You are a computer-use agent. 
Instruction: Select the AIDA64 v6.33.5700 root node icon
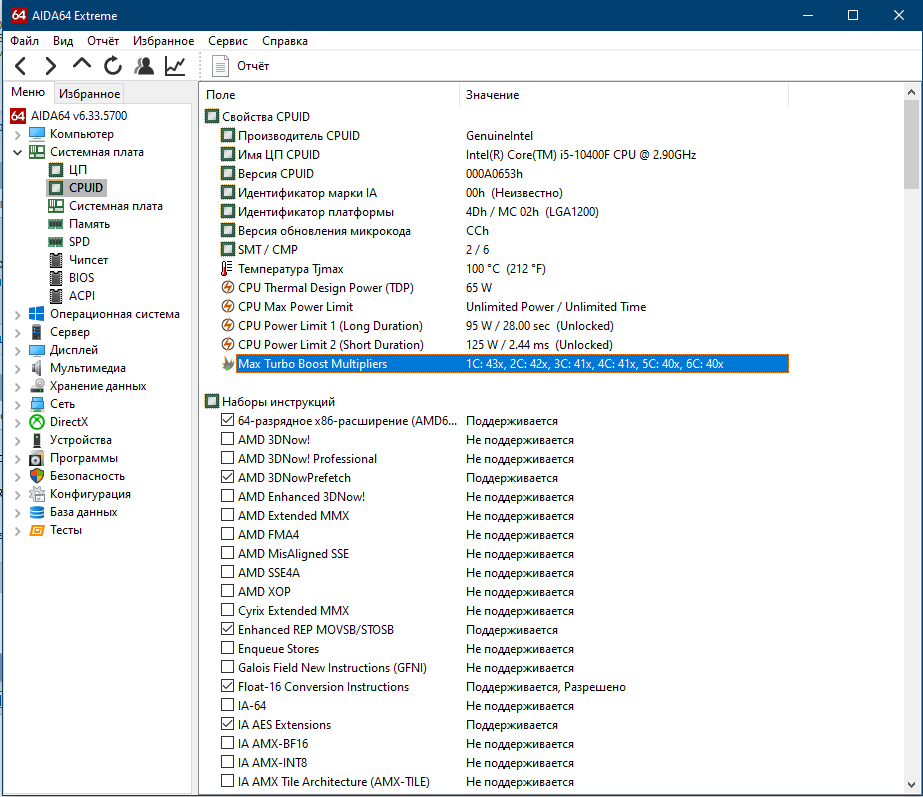point(18,116)
